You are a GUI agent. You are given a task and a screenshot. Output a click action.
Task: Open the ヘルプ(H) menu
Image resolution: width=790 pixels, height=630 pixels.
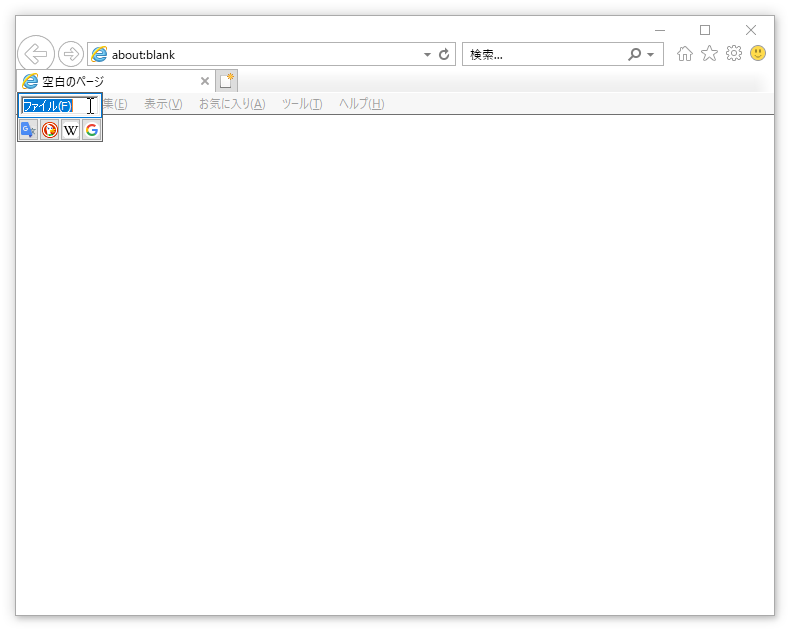[x=361, y=104]
